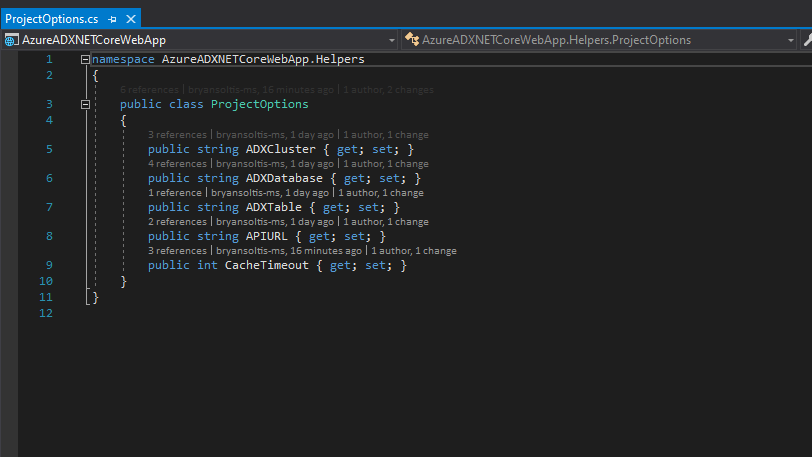Open the AzureADXNETCoreWebApp project dropdown
Image resolution: width=812 pixels, height=457 pixels.
(391, 40)
